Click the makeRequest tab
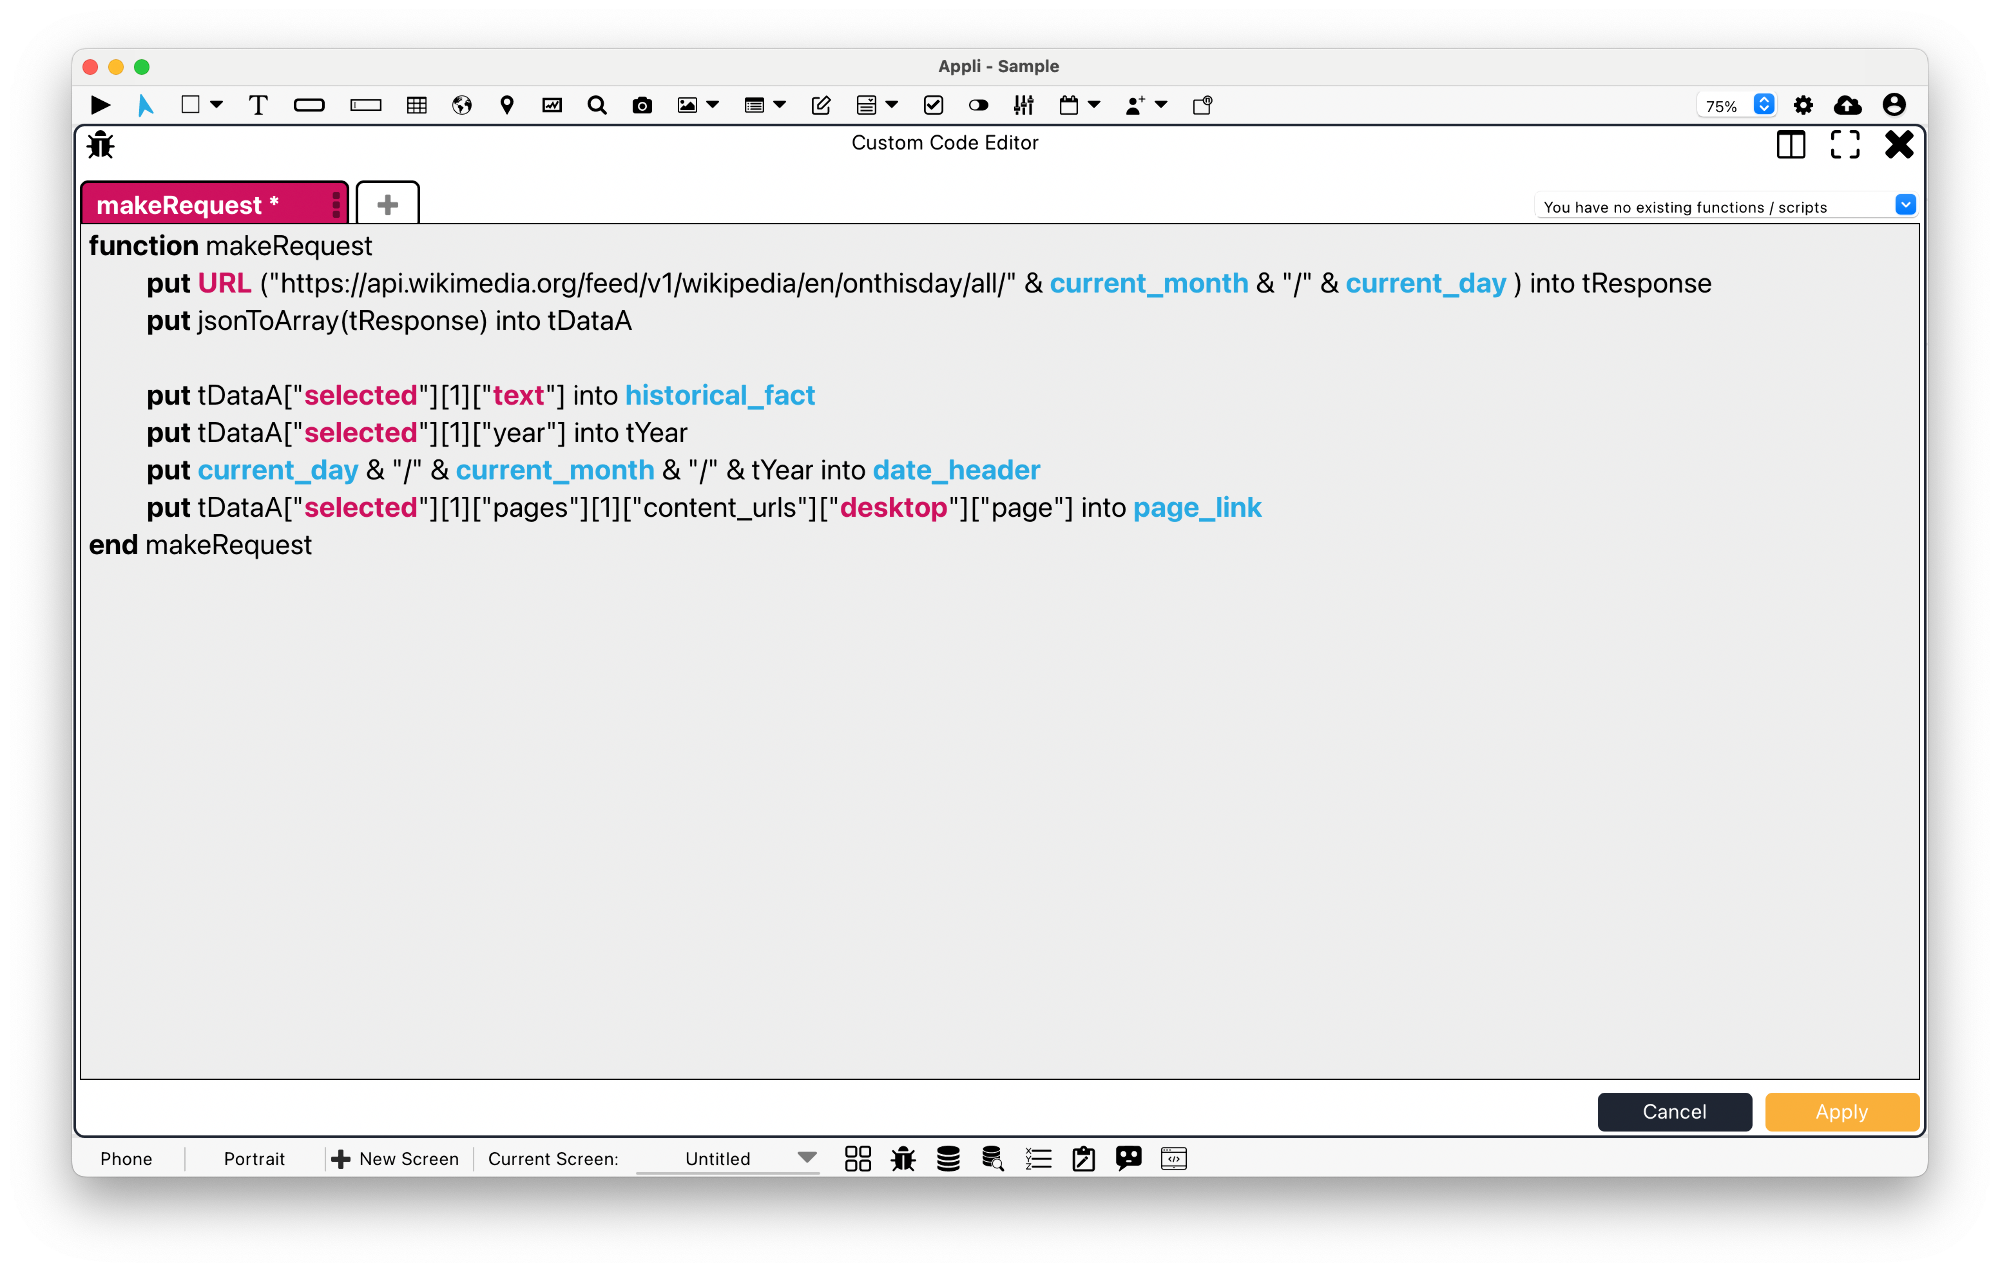 tap(206, 204)
